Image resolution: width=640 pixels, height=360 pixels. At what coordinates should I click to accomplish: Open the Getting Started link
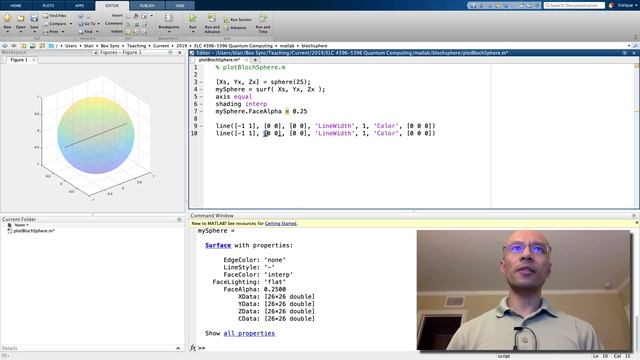(x=280, y=224)
